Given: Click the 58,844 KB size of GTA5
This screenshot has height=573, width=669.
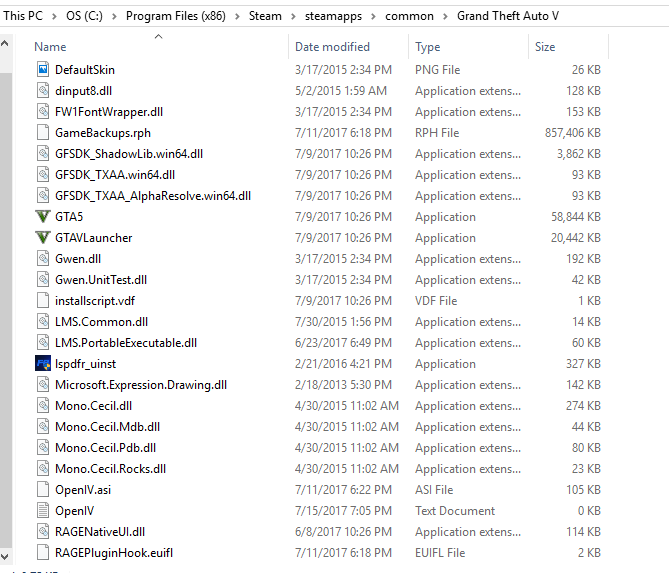Looking at the screenshot, I should tap(576, 217).
